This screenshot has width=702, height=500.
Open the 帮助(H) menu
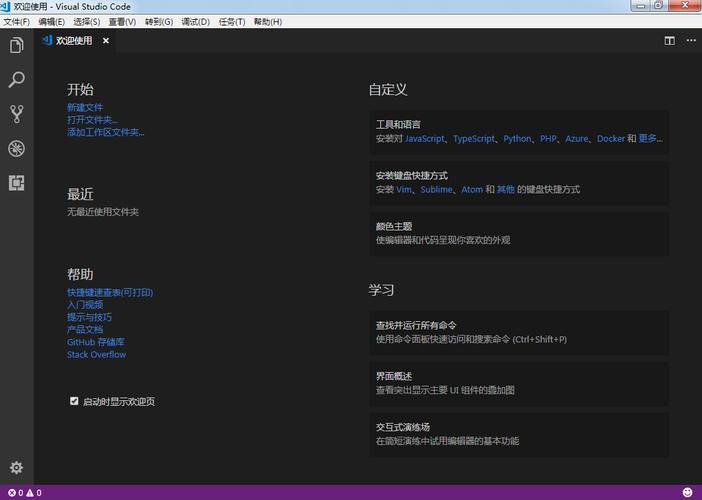pos(268,22)
